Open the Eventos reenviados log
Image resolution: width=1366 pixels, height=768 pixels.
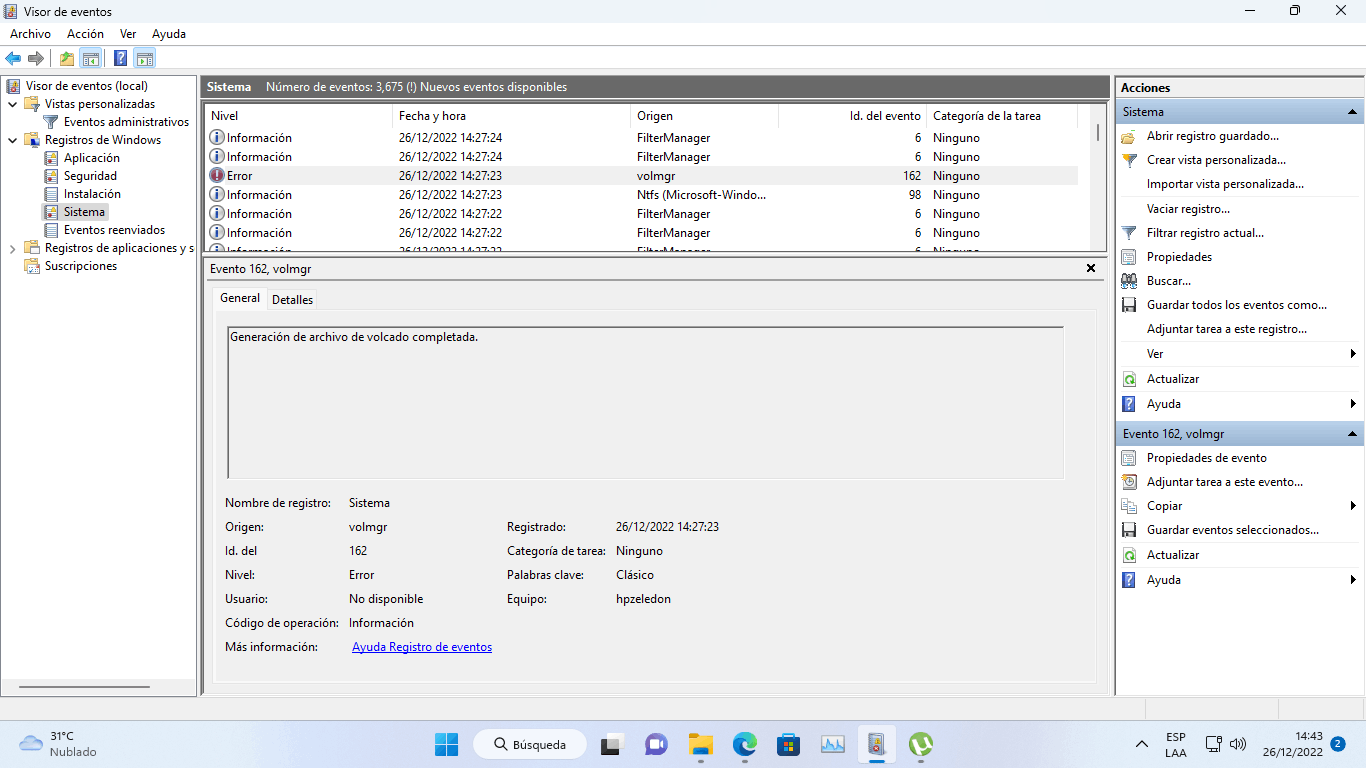click(x=114, y=230)
